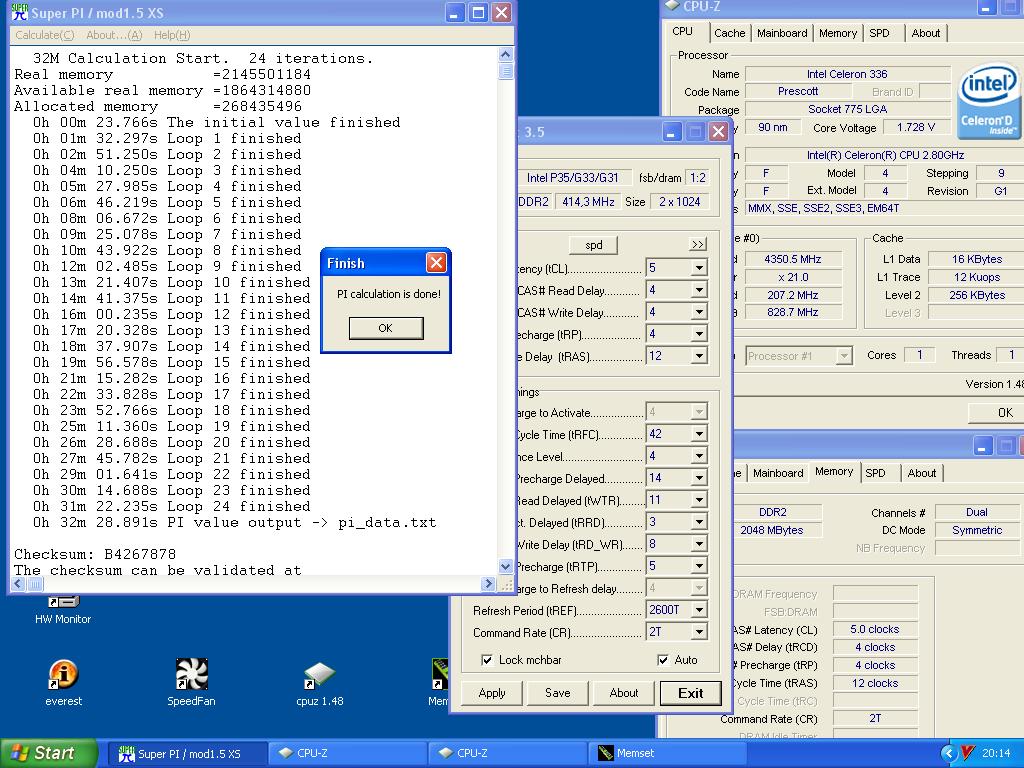
Task: Click the Checksum: B4267878 line
Action: point(95,554)
